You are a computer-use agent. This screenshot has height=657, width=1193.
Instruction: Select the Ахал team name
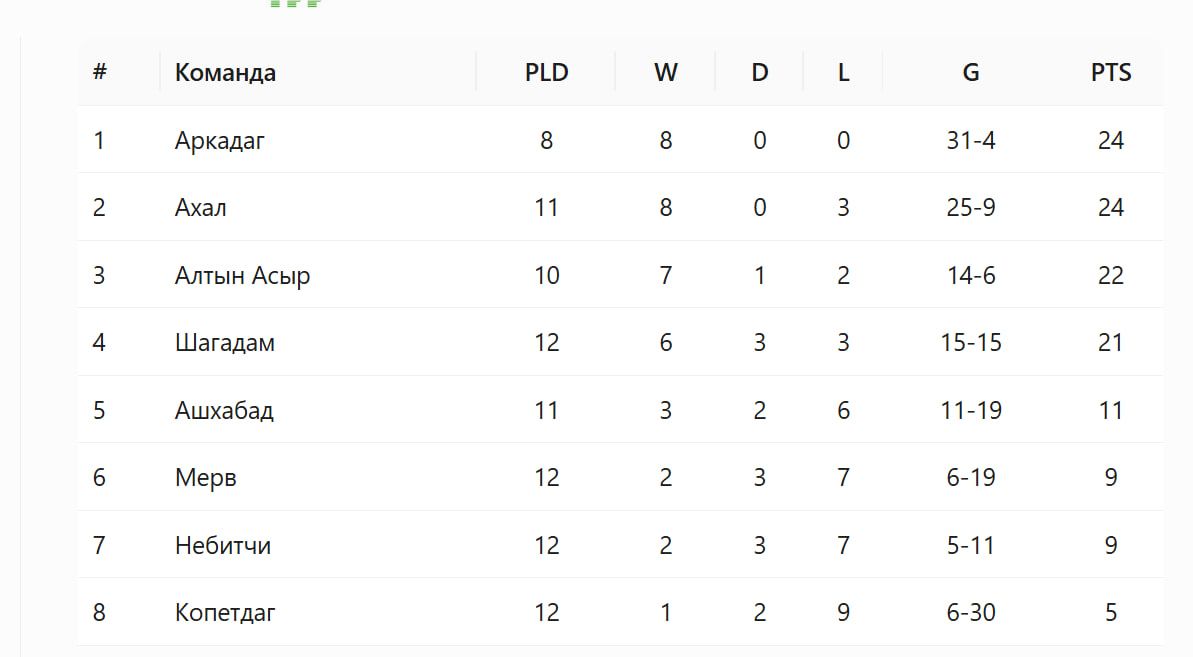tap(201, 208)
